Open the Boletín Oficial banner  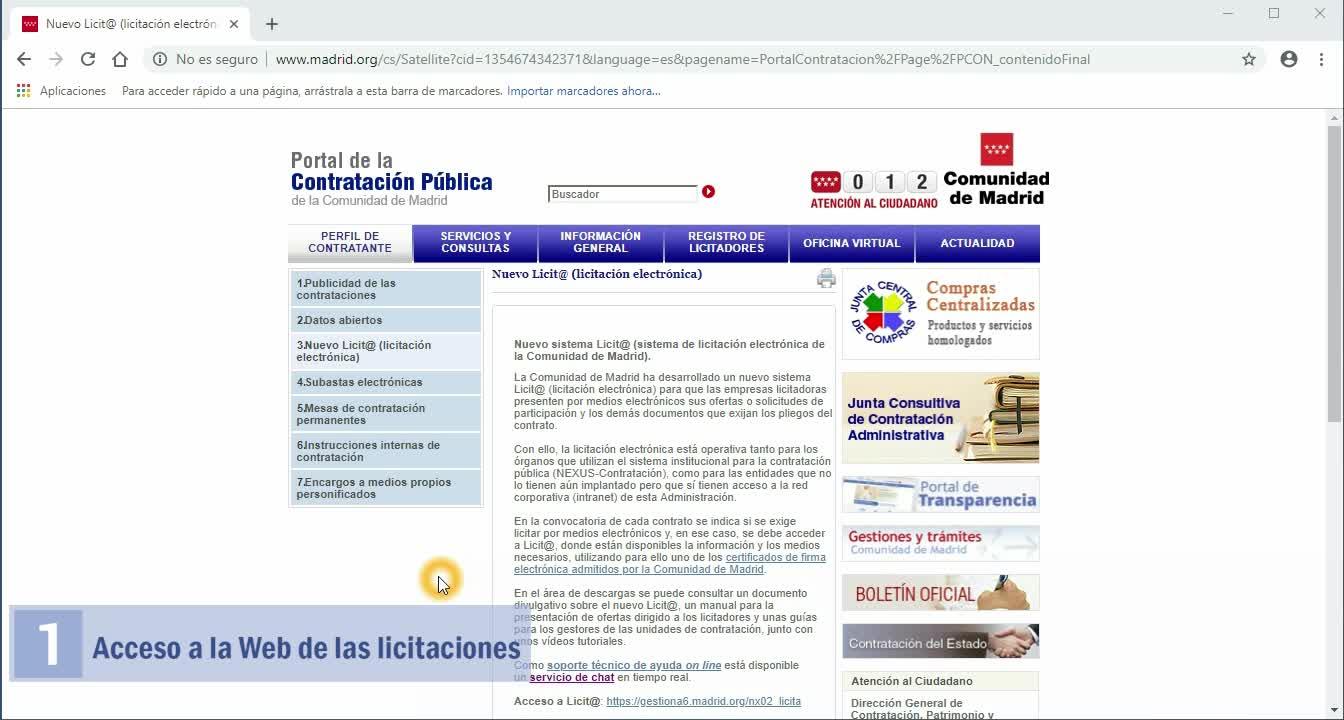[x=940, y=593]
